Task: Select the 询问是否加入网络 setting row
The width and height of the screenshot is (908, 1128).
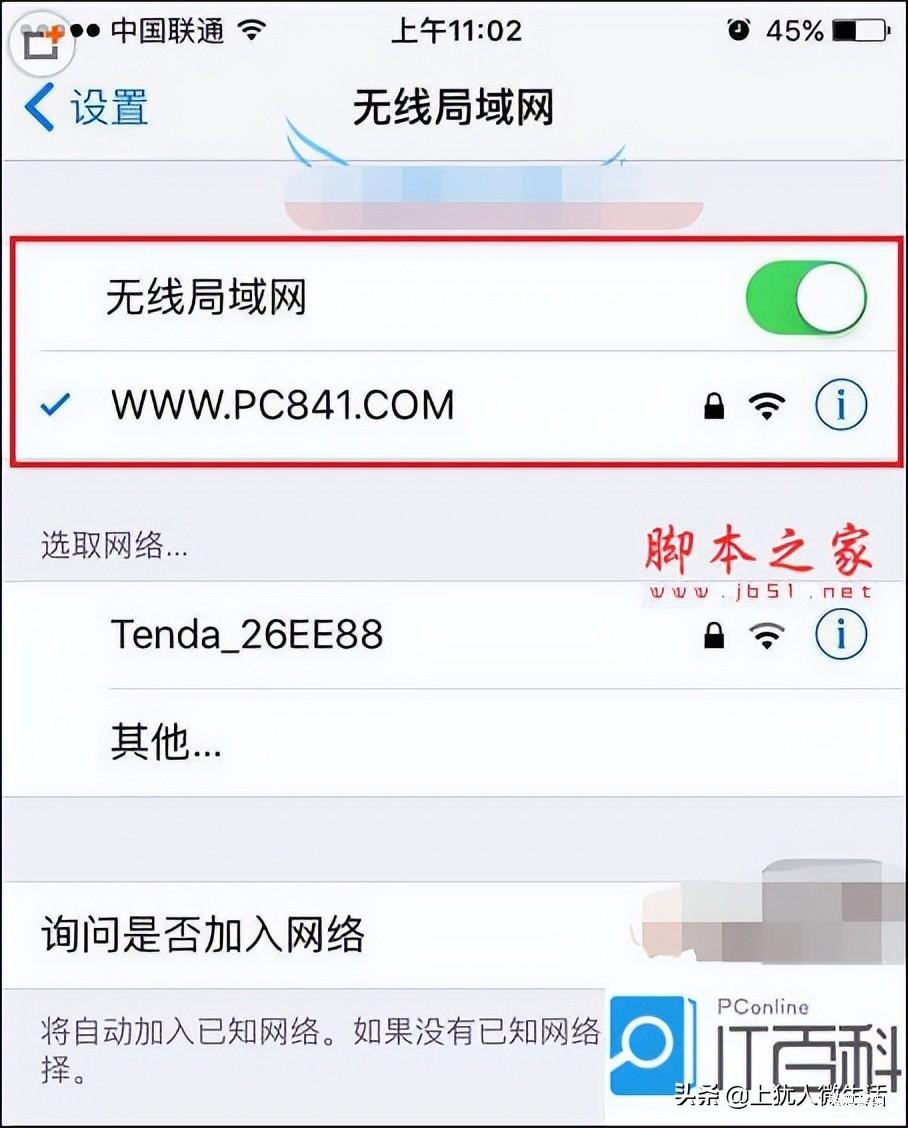Action: tap(453, 935)
